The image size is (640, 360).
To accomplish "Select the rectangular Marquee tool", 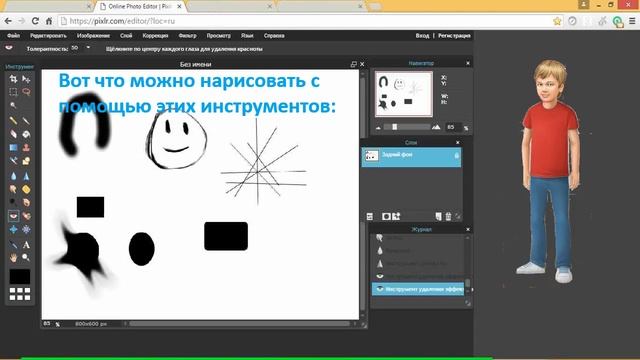I will click(13, 92).
